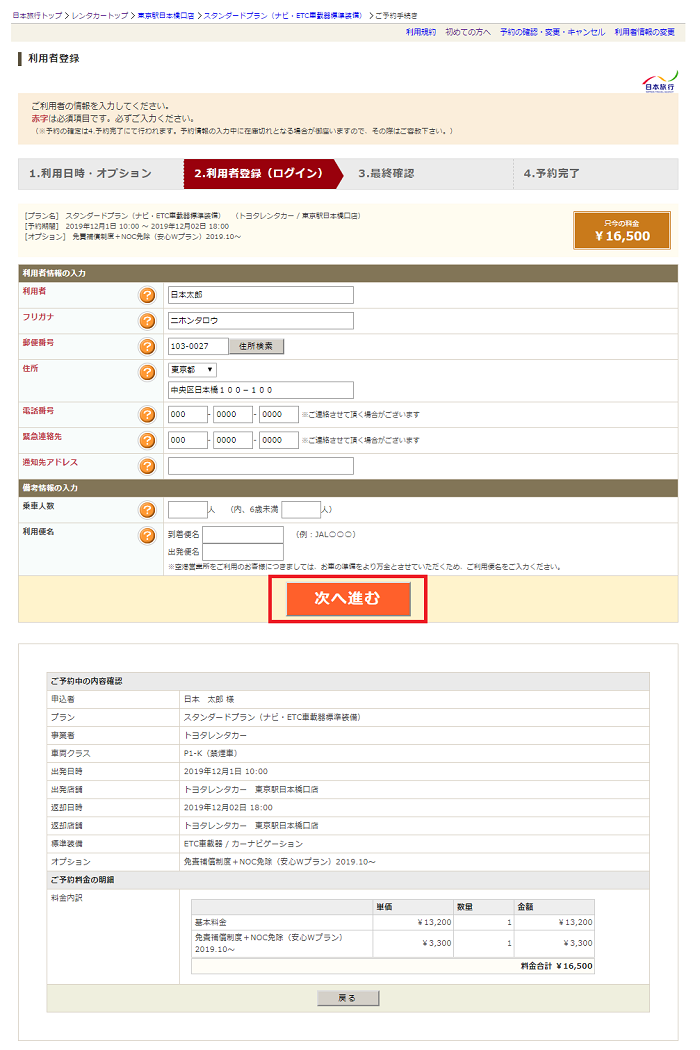
Task: Click help icon beside 通知先アドレス
Action: pos(147,466)
